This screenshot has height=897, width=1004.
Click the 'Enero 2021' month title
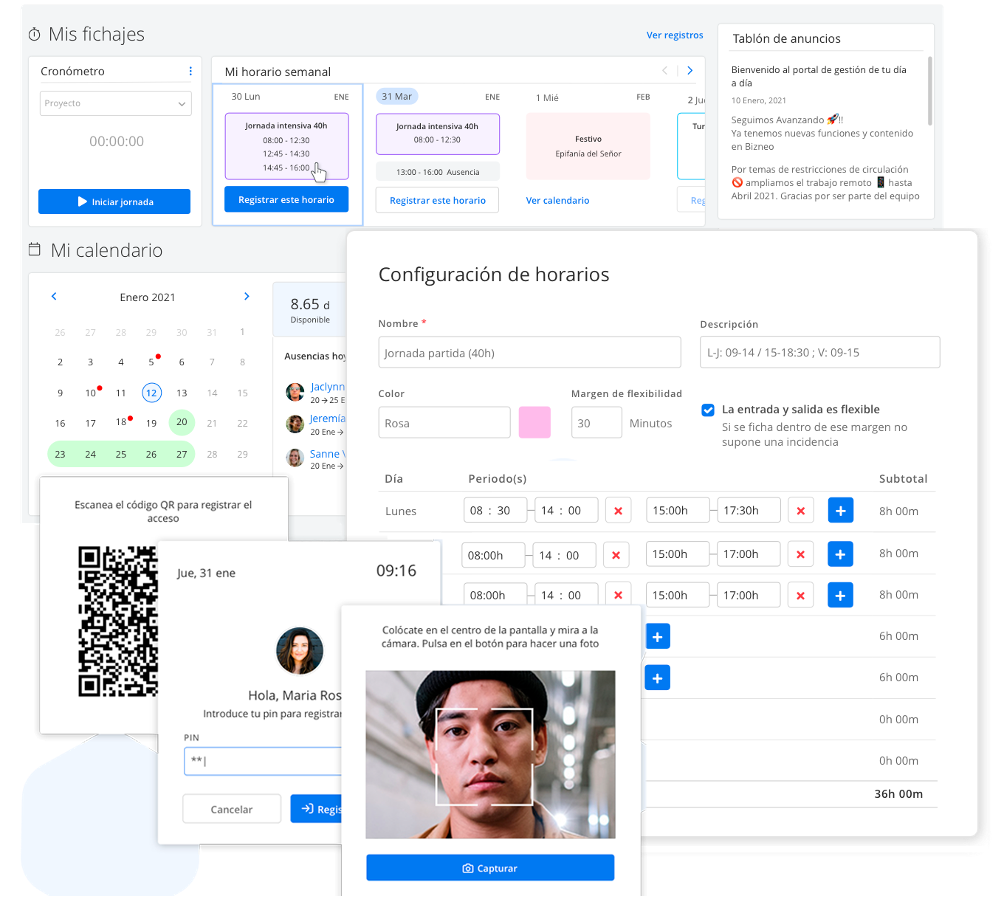pyautogui.click(x=147, y=297)
